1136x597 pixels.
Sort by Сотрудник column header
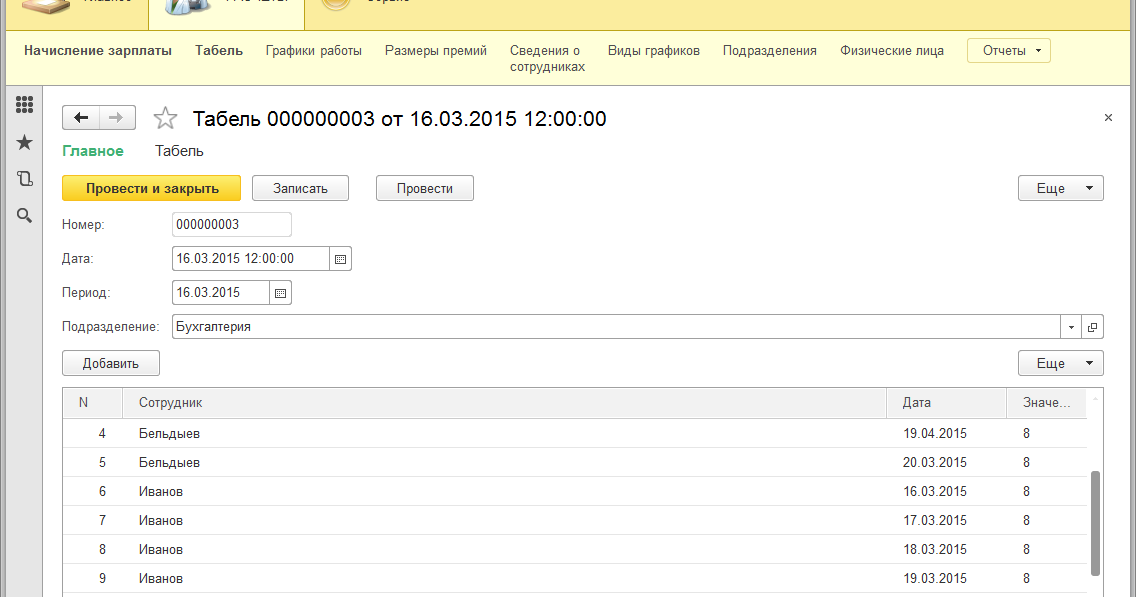tap(504, 403)
